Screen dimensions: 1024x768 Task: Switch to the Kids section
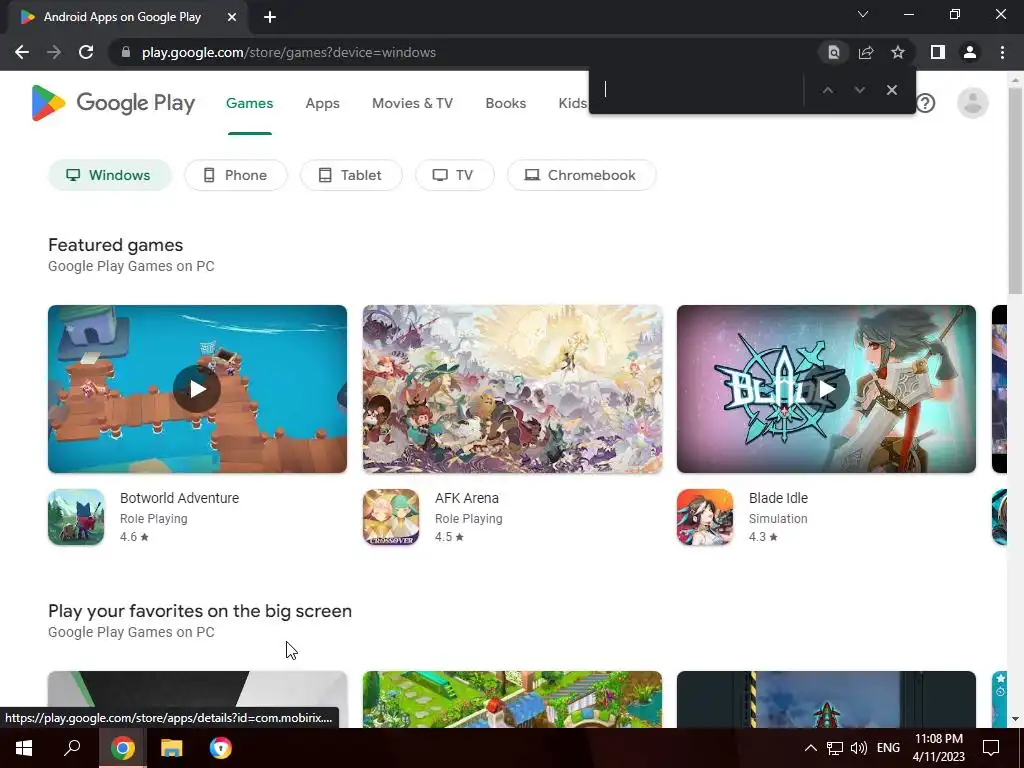coord(573,103)
